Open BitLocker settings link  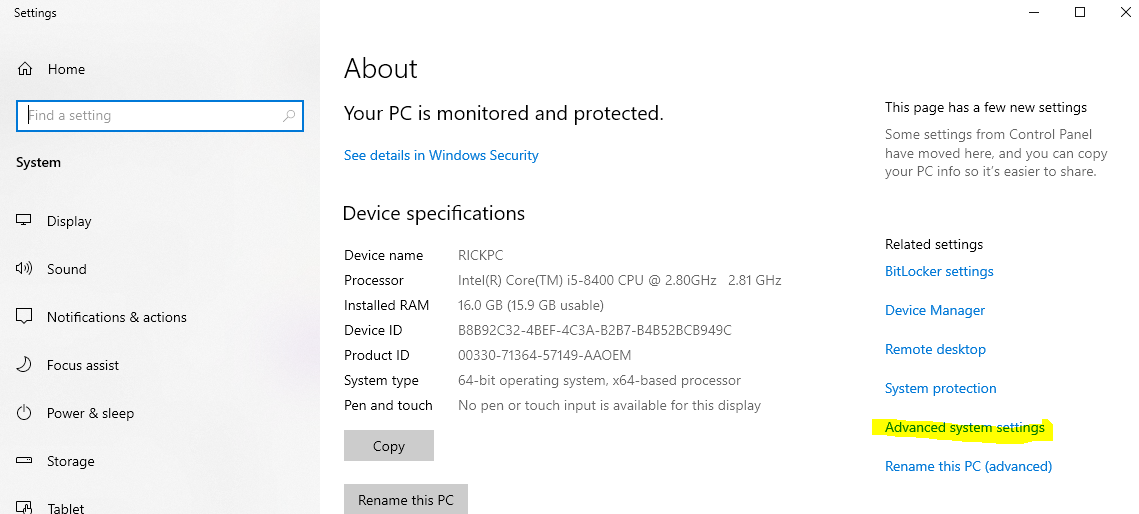point(939,272)
